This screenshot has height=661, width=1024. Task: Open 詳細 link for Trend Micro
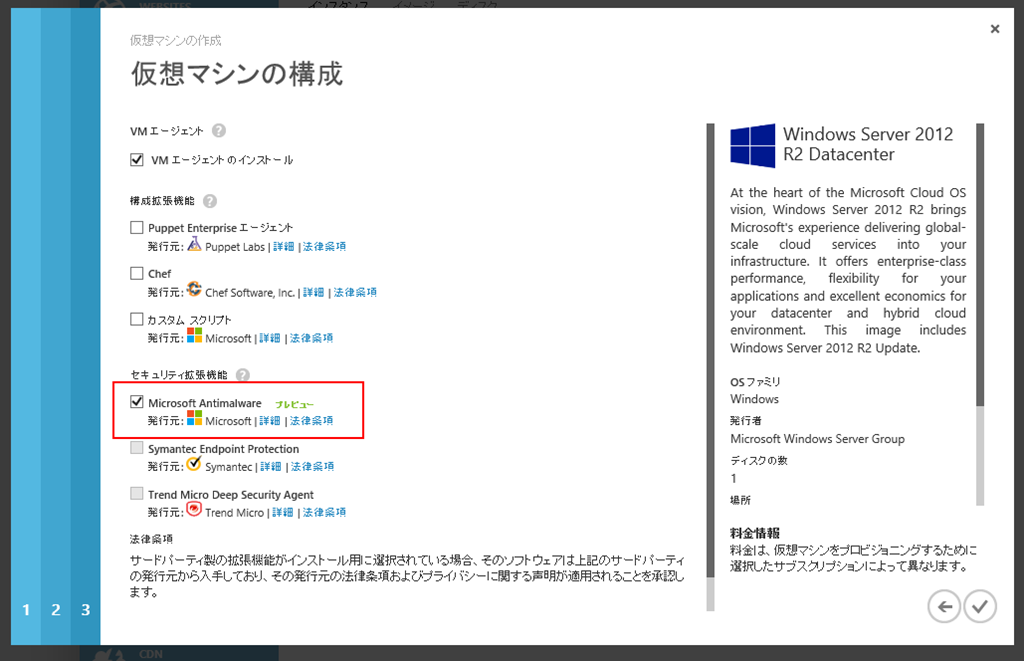click(x=283, y=512)
